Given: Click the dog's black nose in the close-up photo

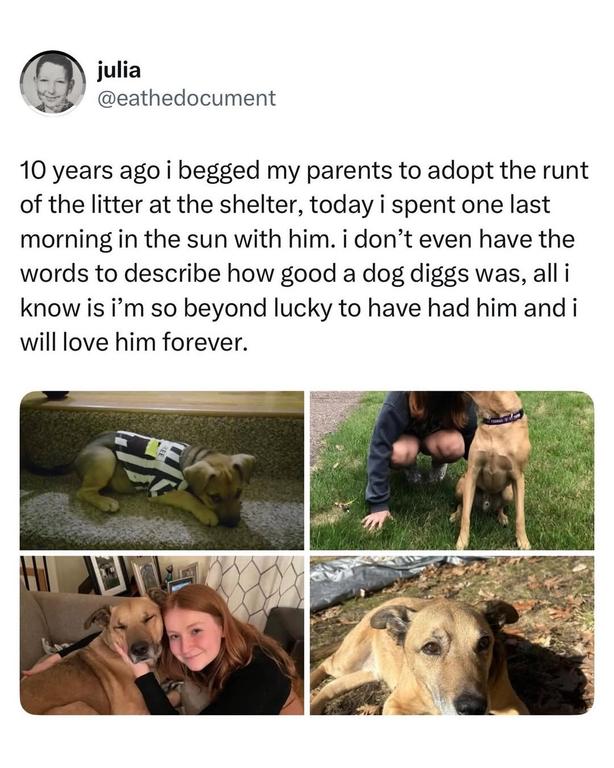Looking at the screenshot, I should click(x=470, y=702).
